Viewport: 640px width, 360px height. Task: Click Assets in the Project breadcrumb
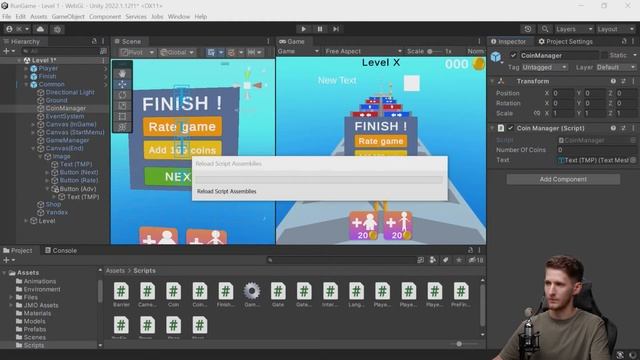click(x=115, y=271)
